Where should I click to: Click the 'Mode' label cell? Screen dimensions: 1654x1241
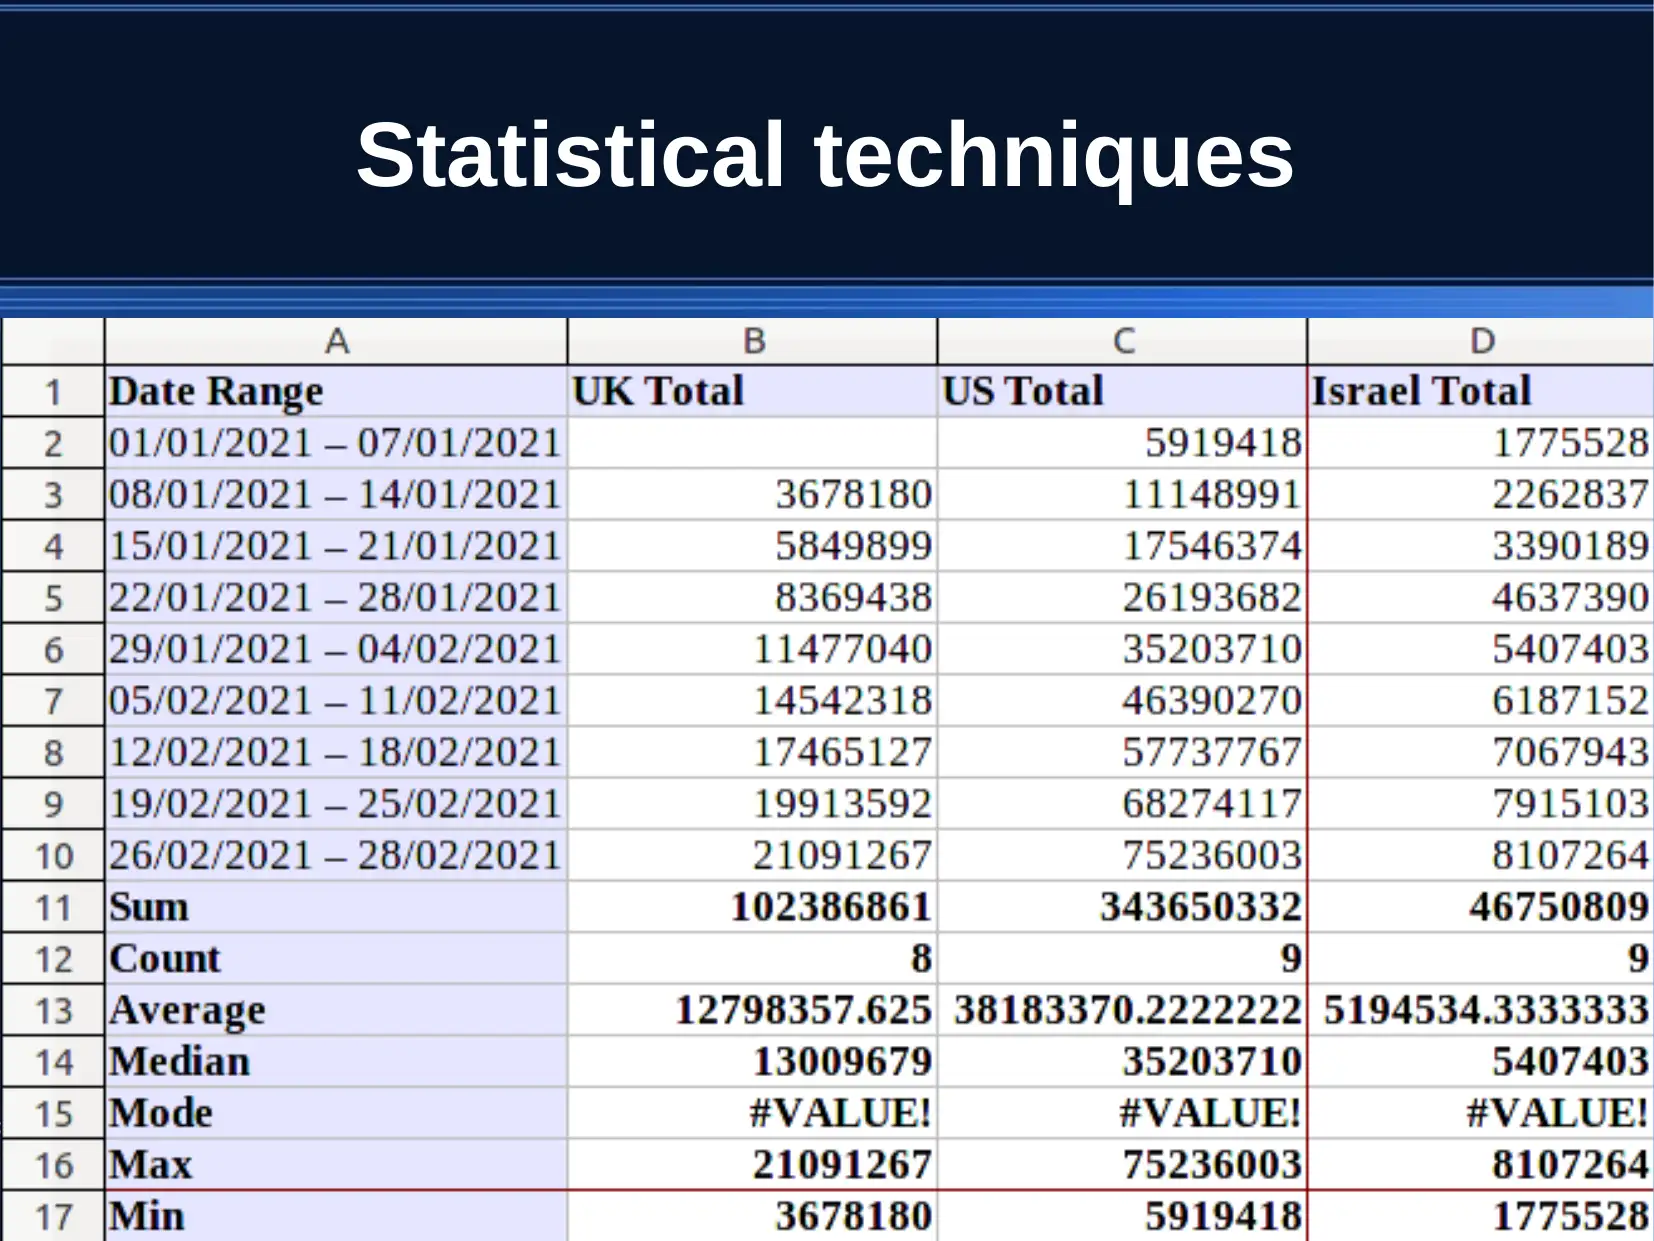[x=336, y=1114]
